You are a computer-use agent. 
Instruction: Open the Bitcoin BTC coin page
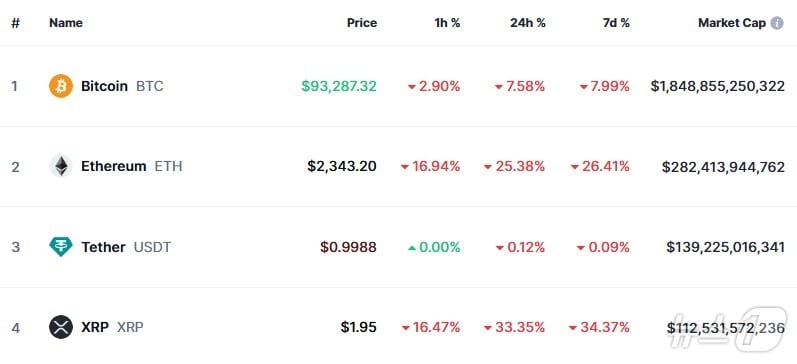pos(122,86)
